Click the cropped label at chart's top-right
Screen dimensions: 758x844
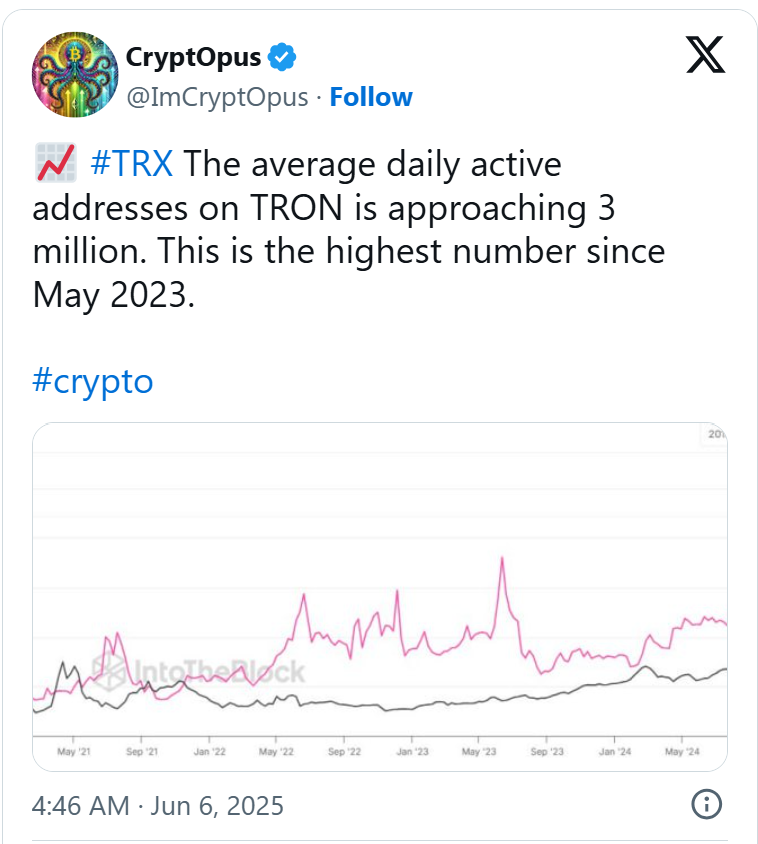coord(714,434)
